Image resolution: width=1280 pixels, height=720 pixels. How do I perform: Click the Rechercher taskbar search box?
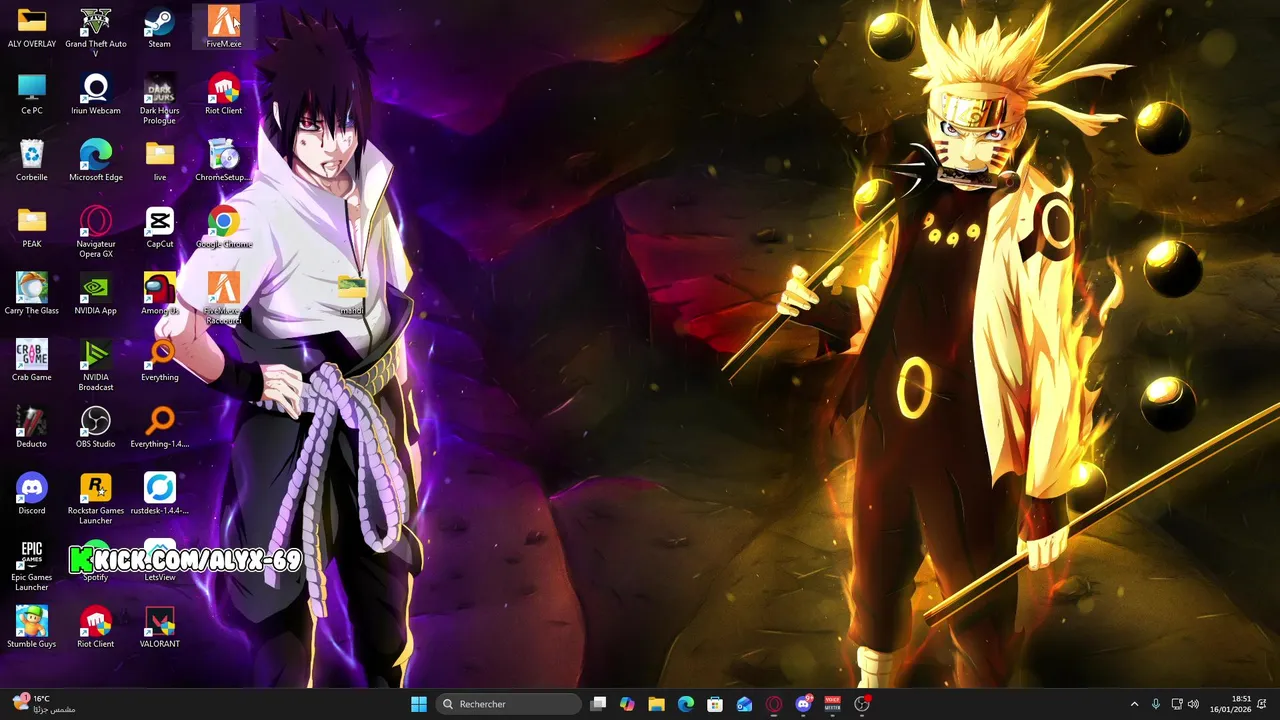click(x=509, y=704)
